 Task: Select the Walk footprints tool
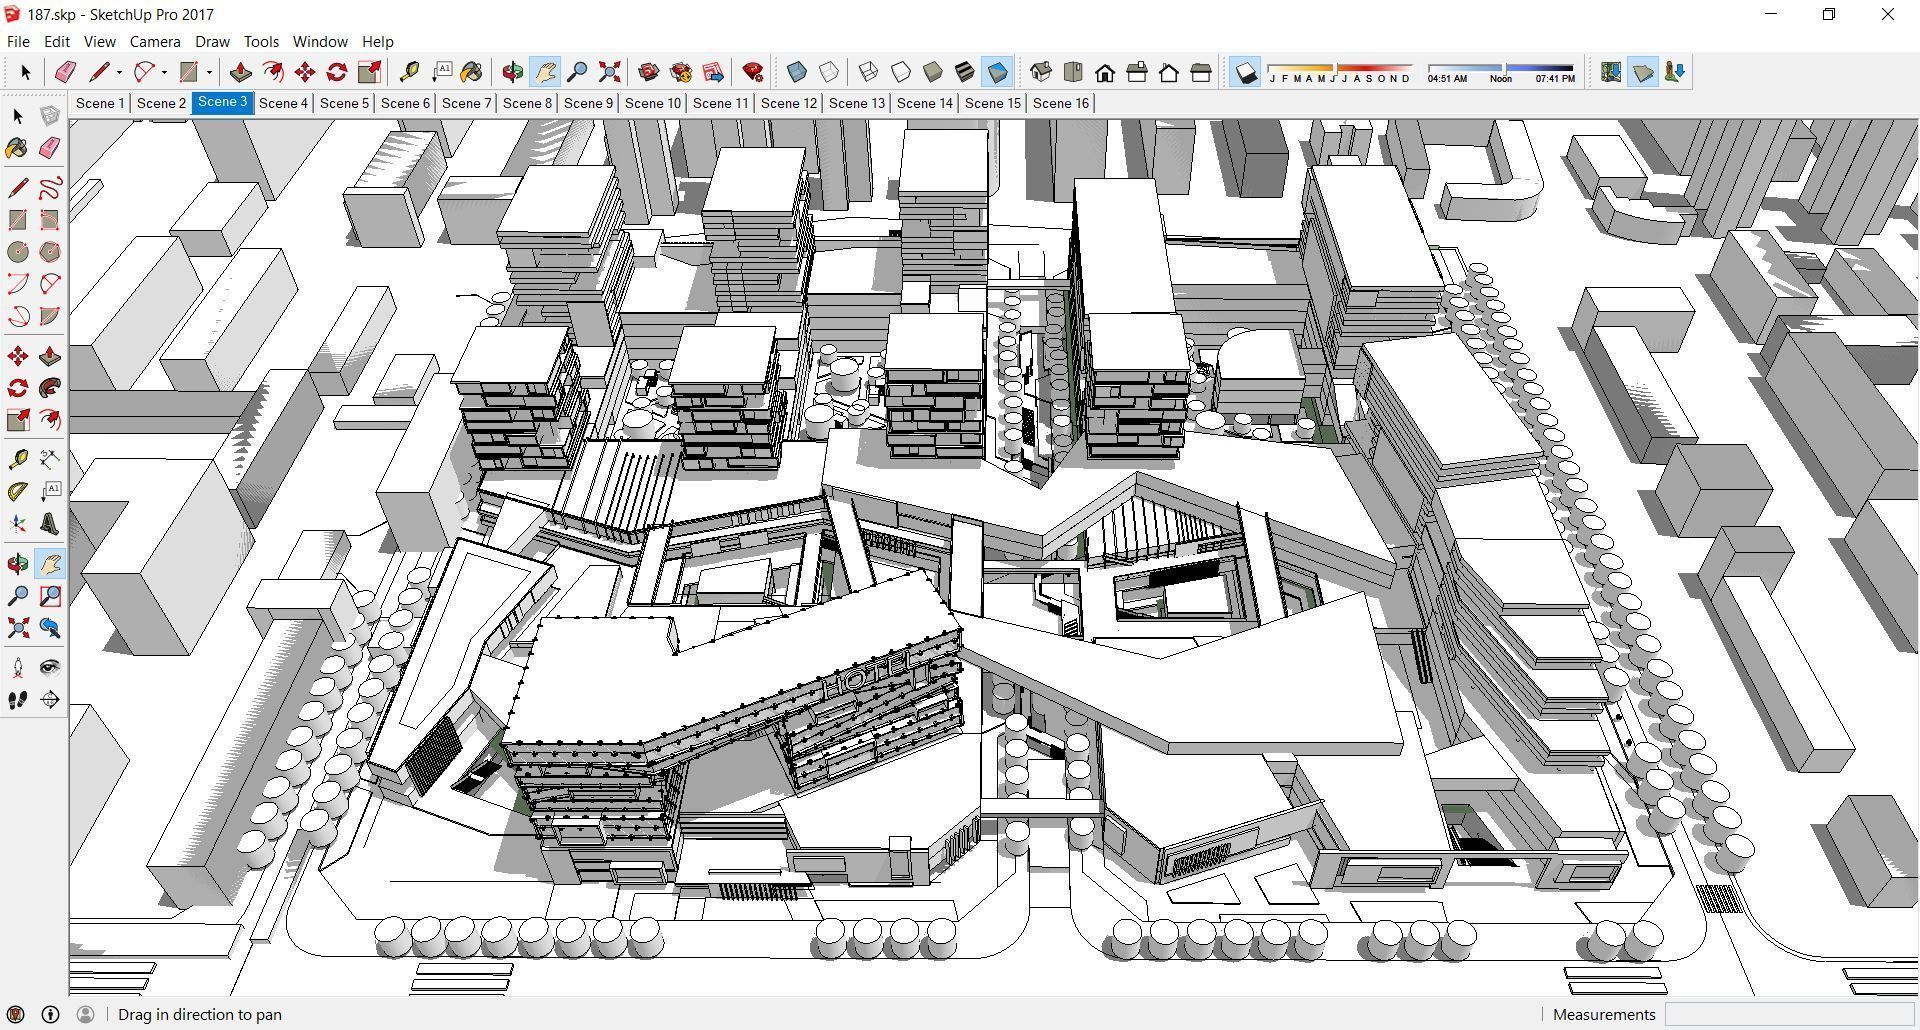[x=18, y=700]
